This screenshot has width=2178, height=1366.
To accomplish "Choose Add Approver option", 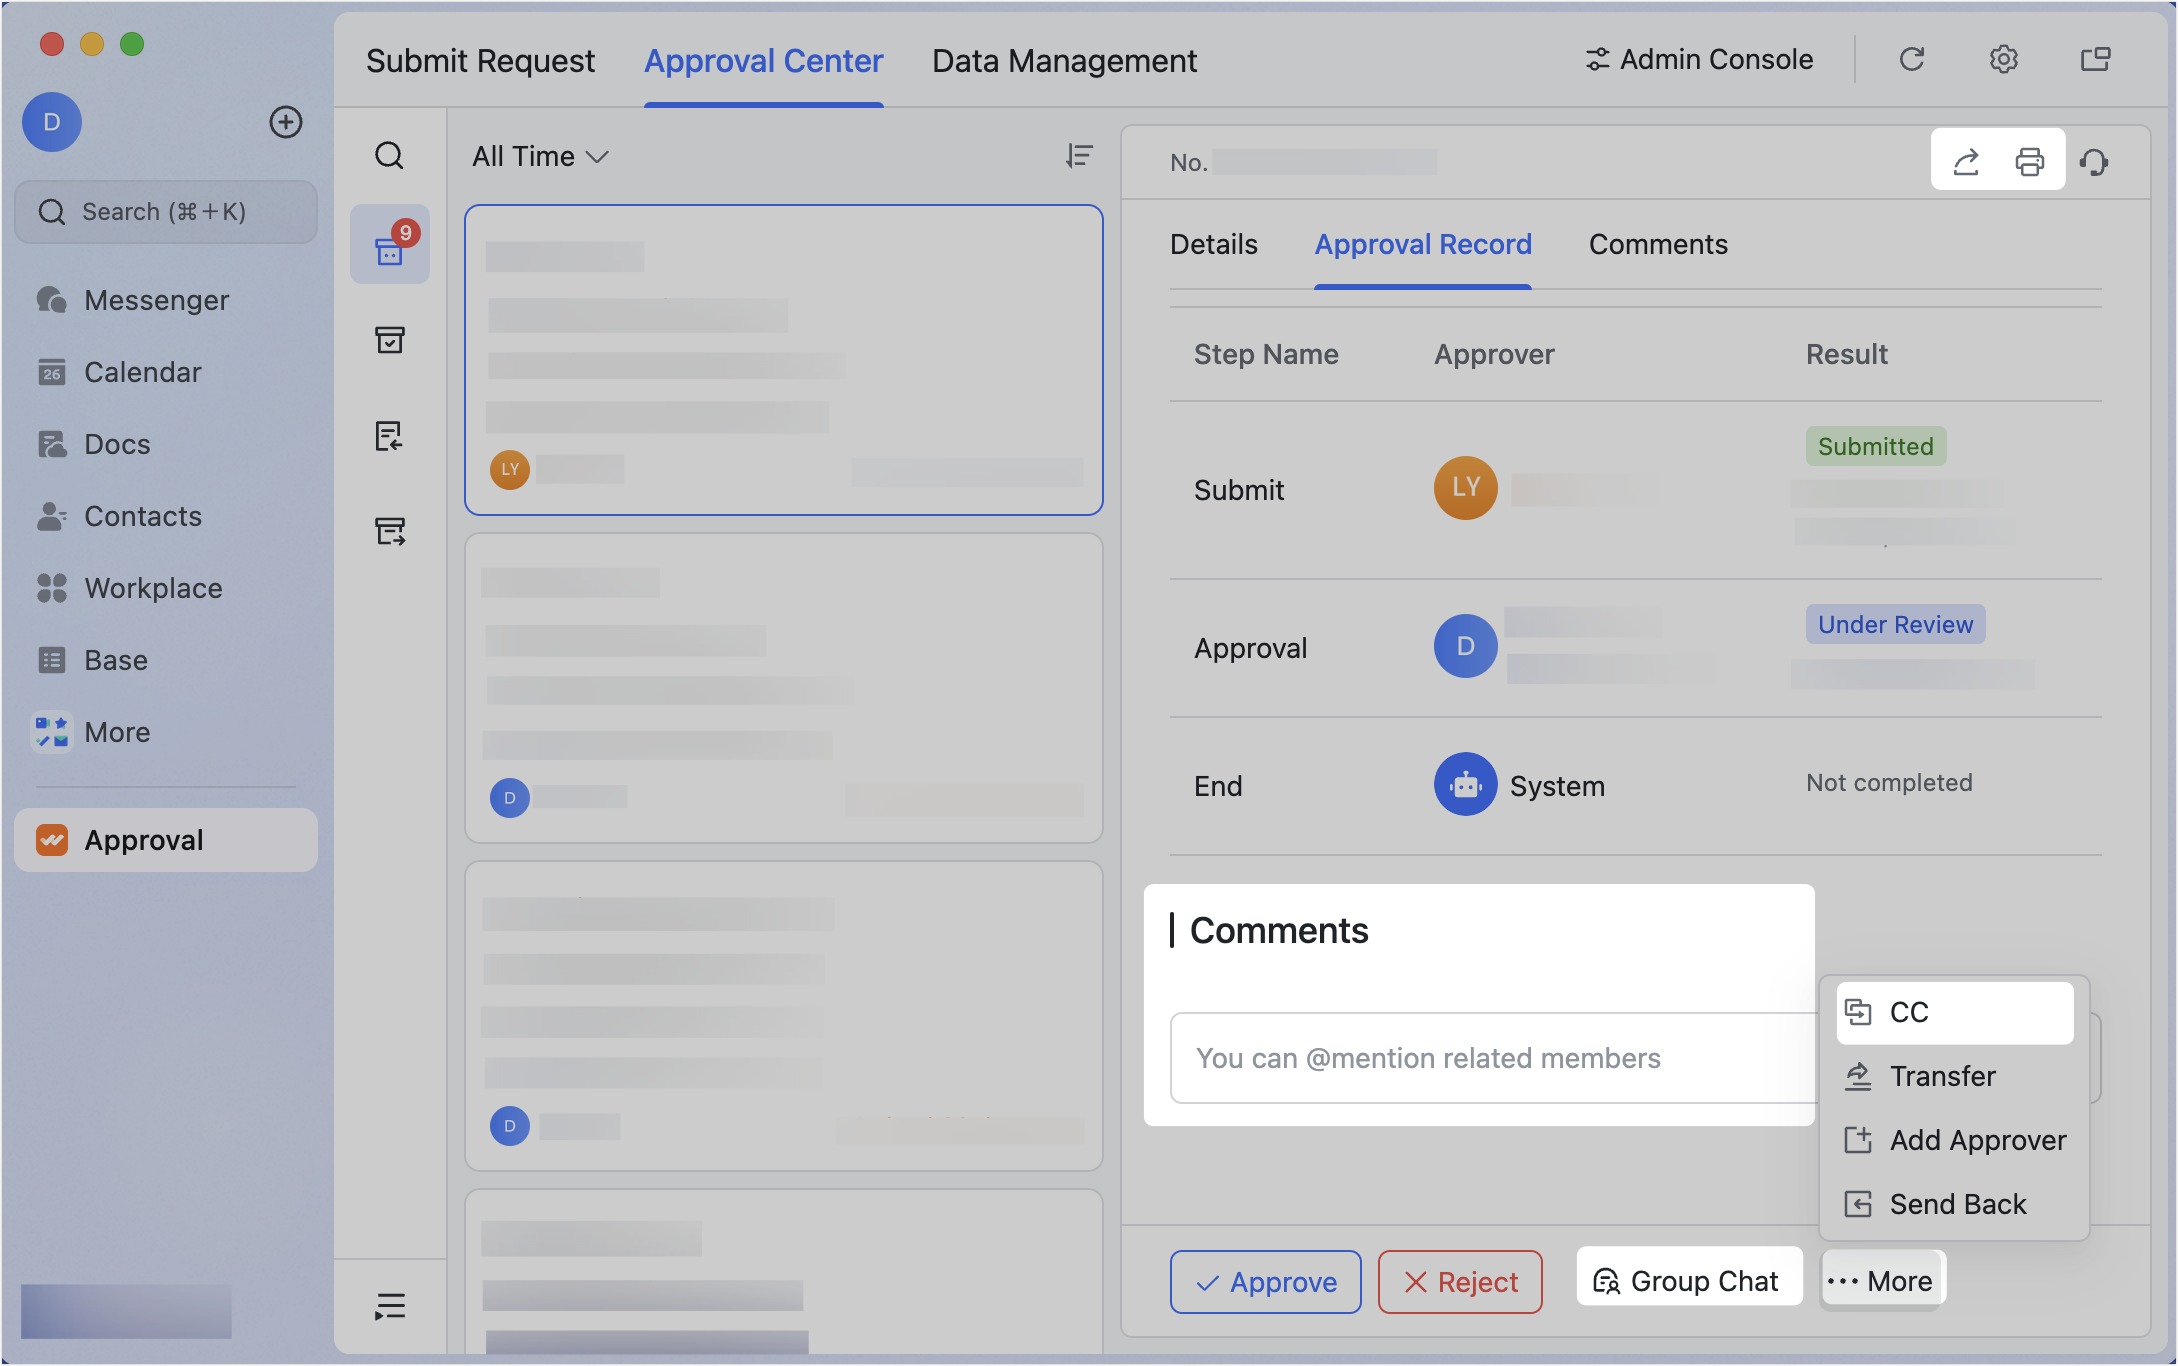I will (1955, 1140).
